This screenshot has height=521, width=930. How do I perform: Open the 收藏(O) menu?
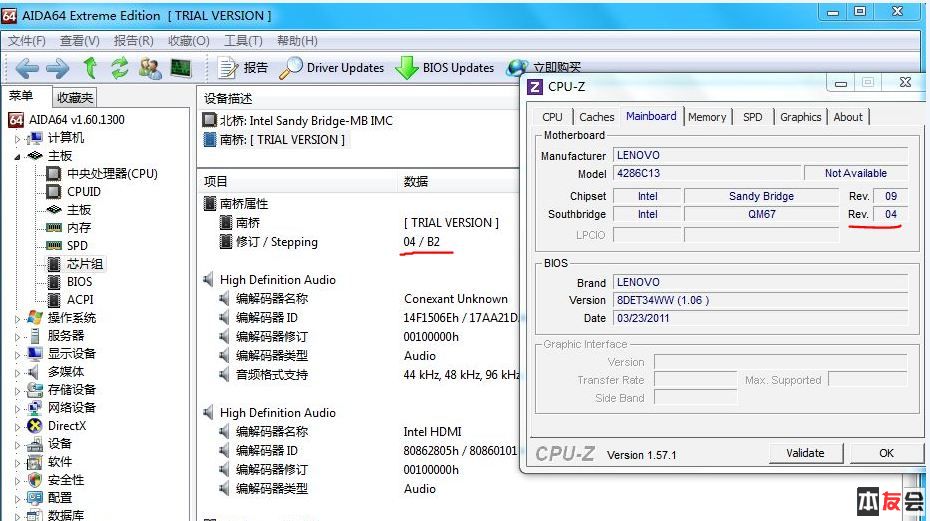[x=189, y=40]
